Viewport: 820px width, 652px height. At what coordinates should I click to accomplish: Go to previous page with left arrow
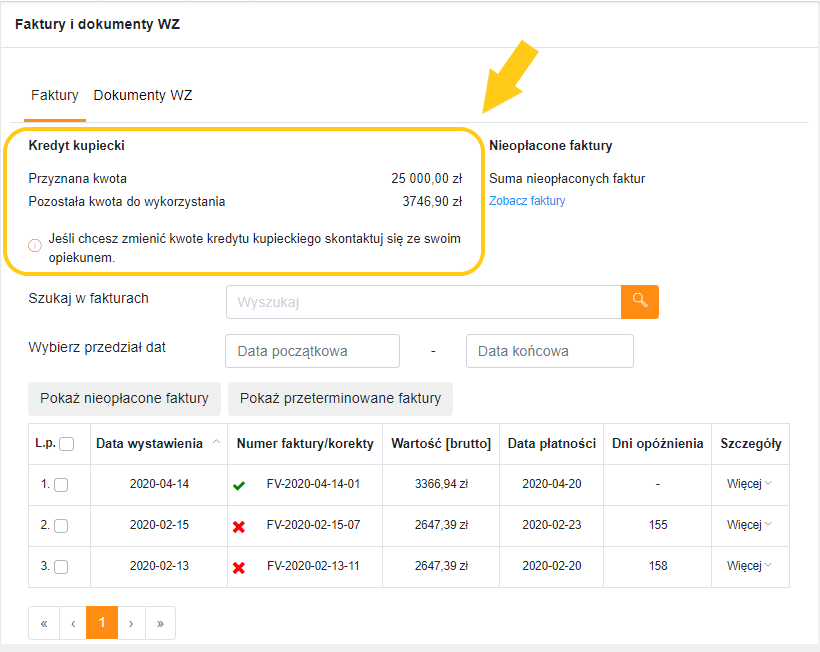click(x=73, y=623)
